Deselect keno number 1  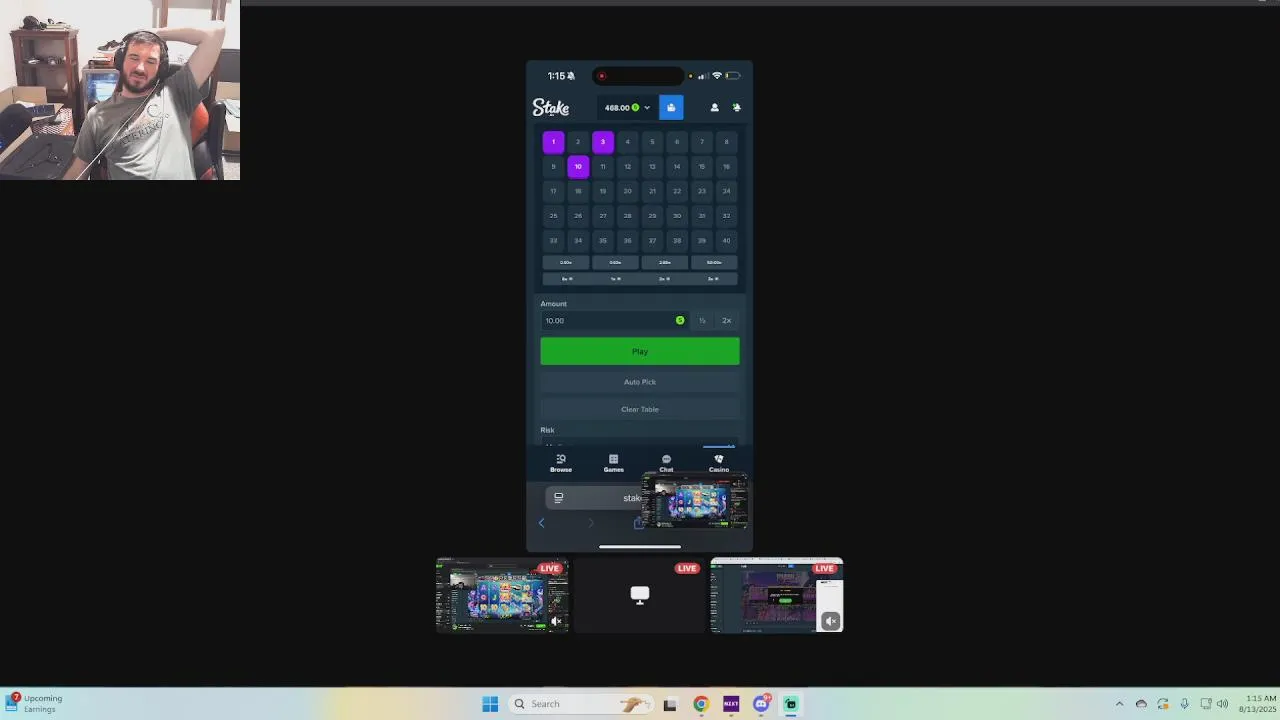point(553,142)
